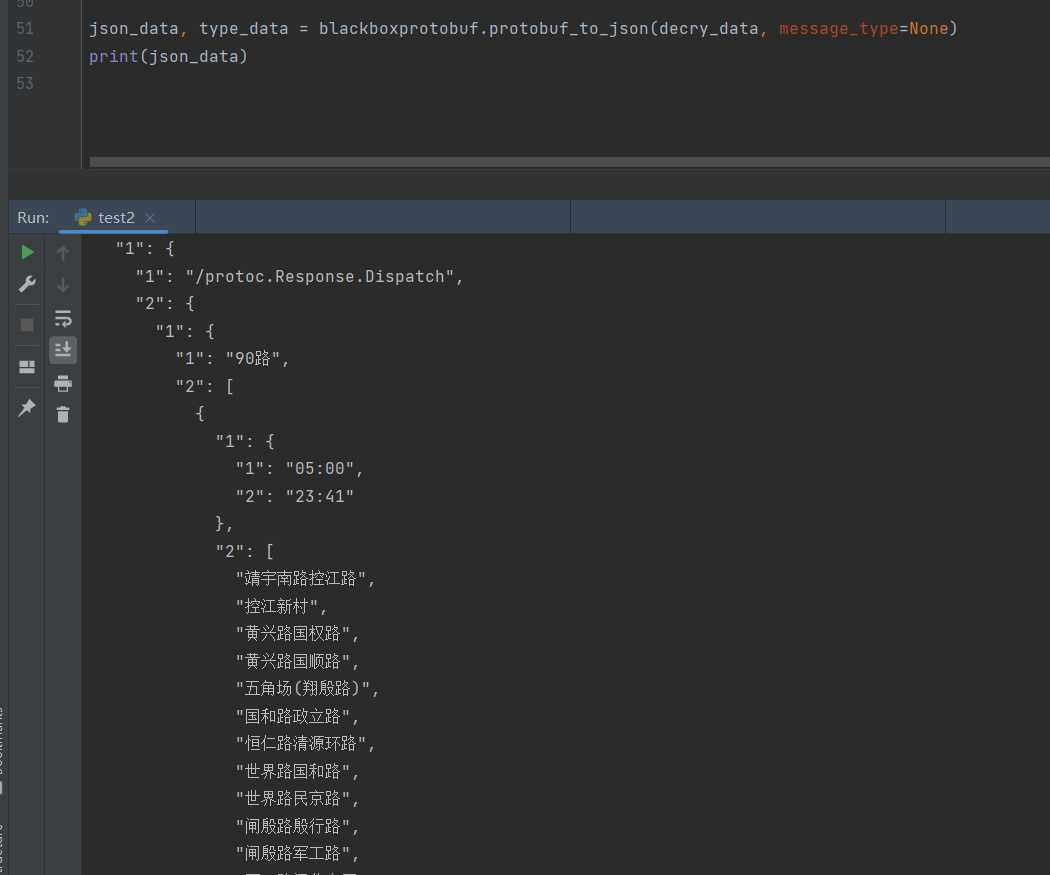
Task: Toggle soft-wrap for console output
Action: coord(63,319)
